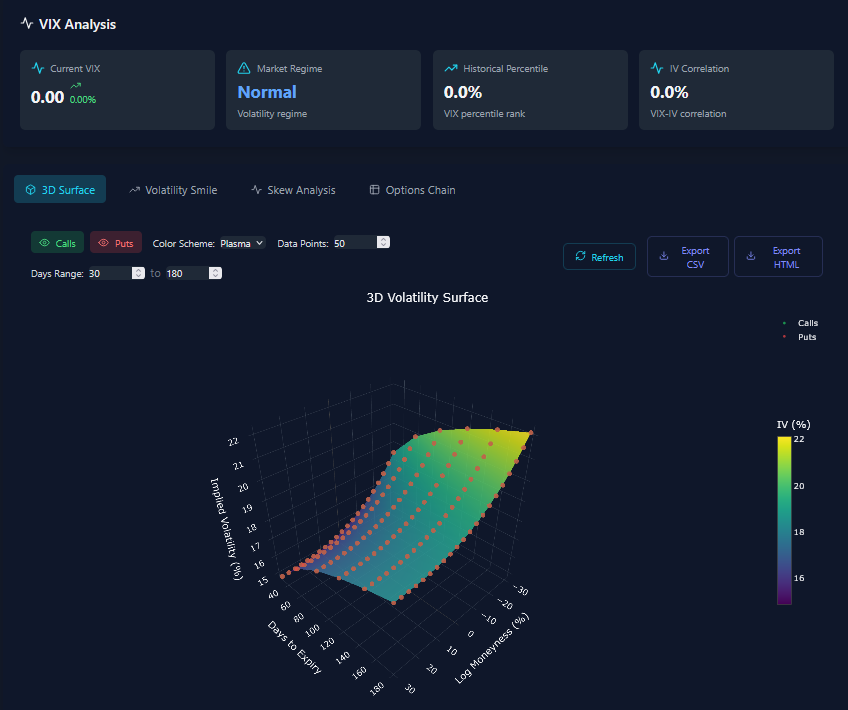This screenshot has width=848, height=710.
Task: Click the Current VIX 0.00 value
Action: pos(48,97)
